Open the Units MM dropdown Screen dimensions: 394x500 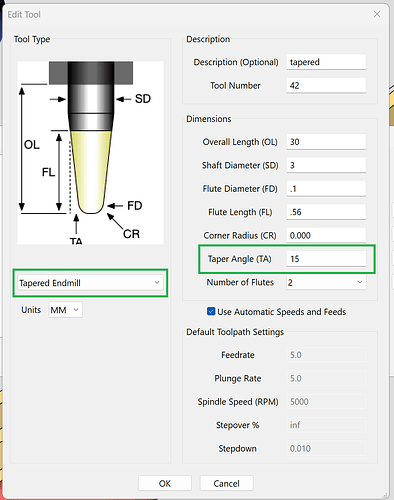tap(65, 310)
